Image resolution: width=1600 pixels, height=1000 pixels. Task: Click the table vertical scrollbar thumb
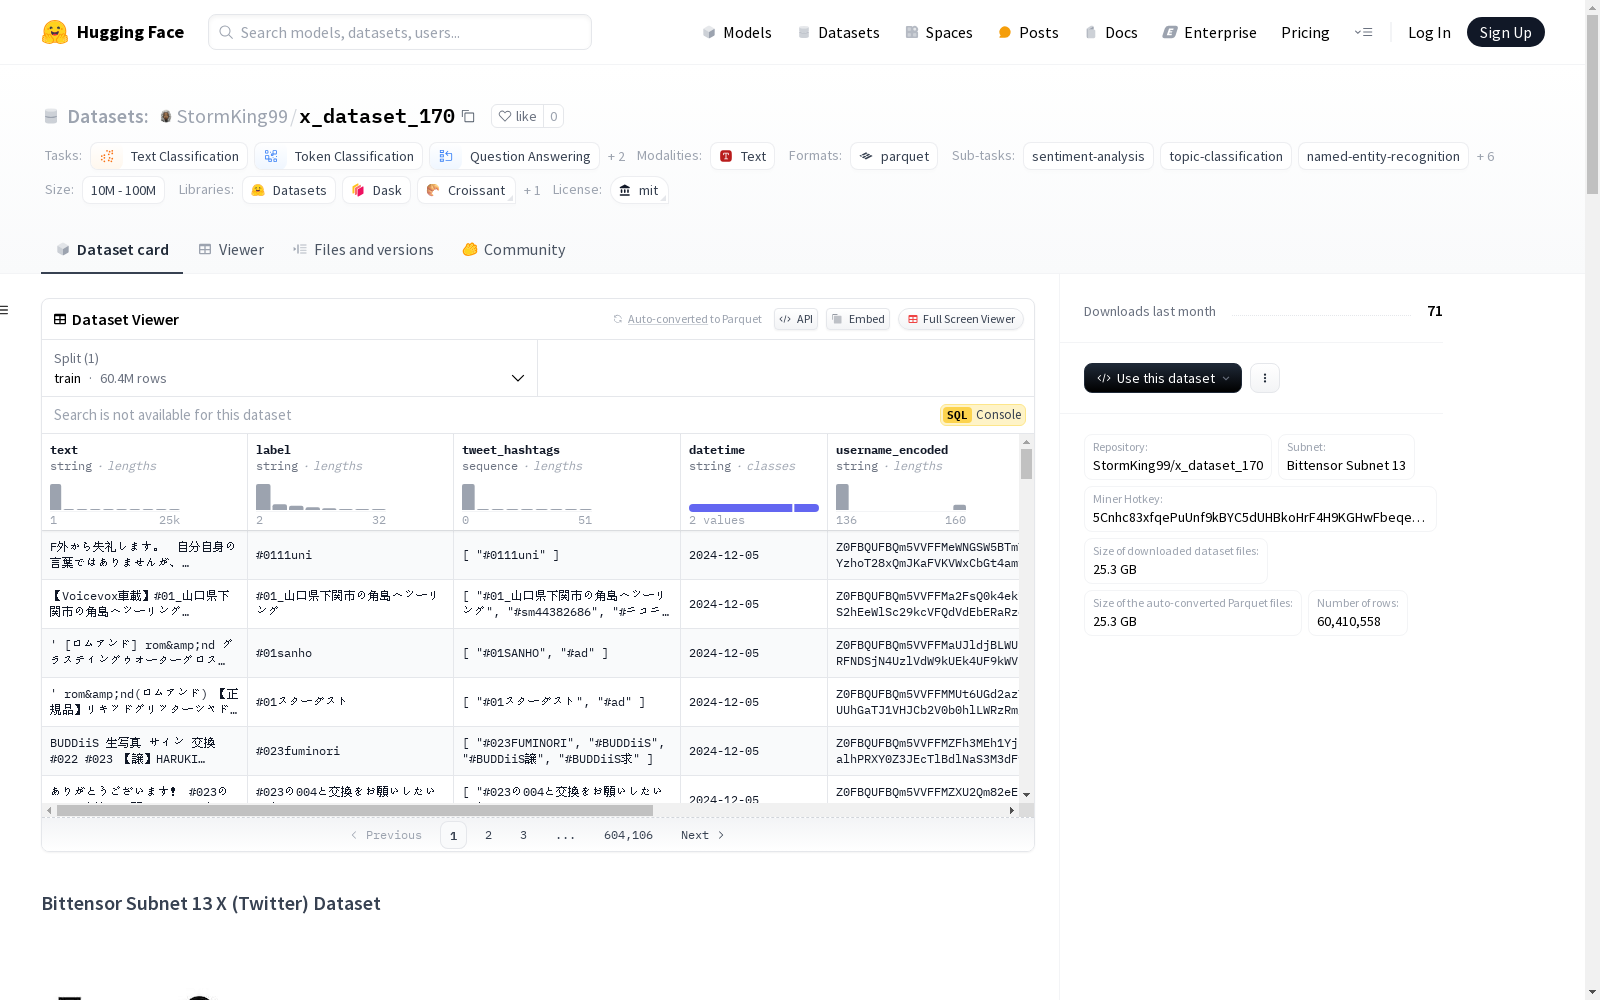coord(1026,464)
